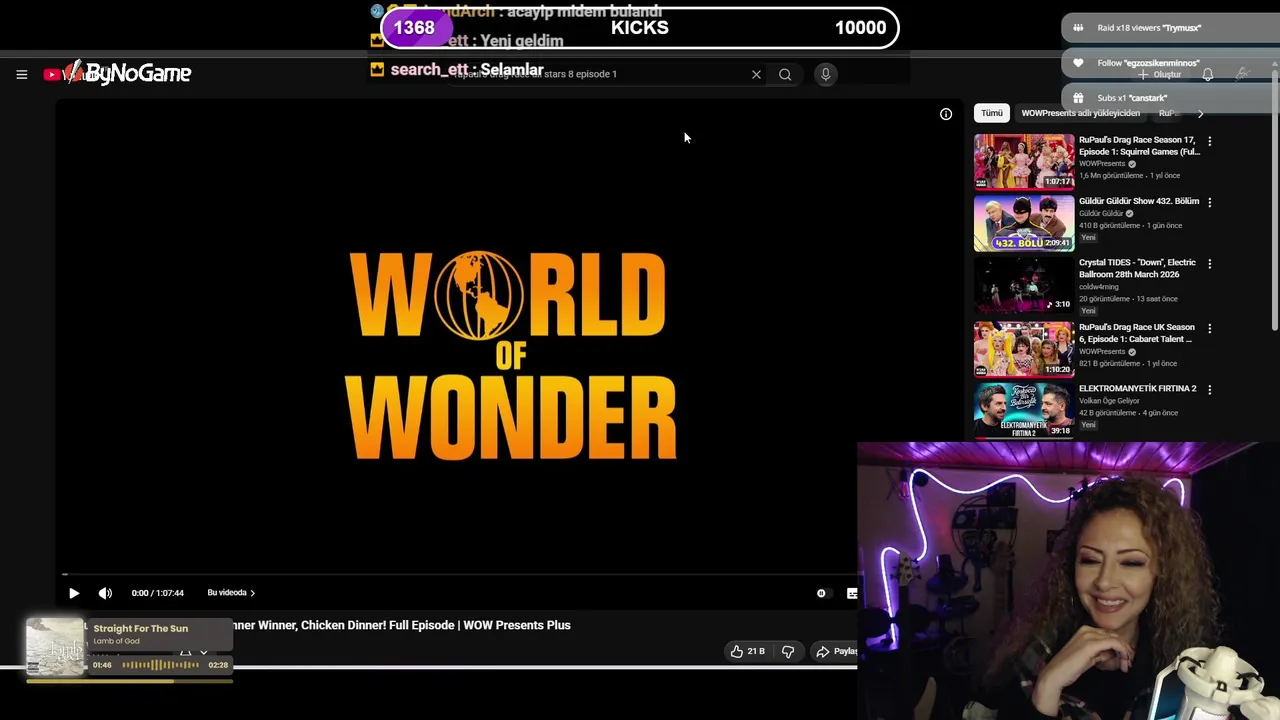Play the World of Wonder video
Screen dimensions: 1280x720
(x=74, y=593)
